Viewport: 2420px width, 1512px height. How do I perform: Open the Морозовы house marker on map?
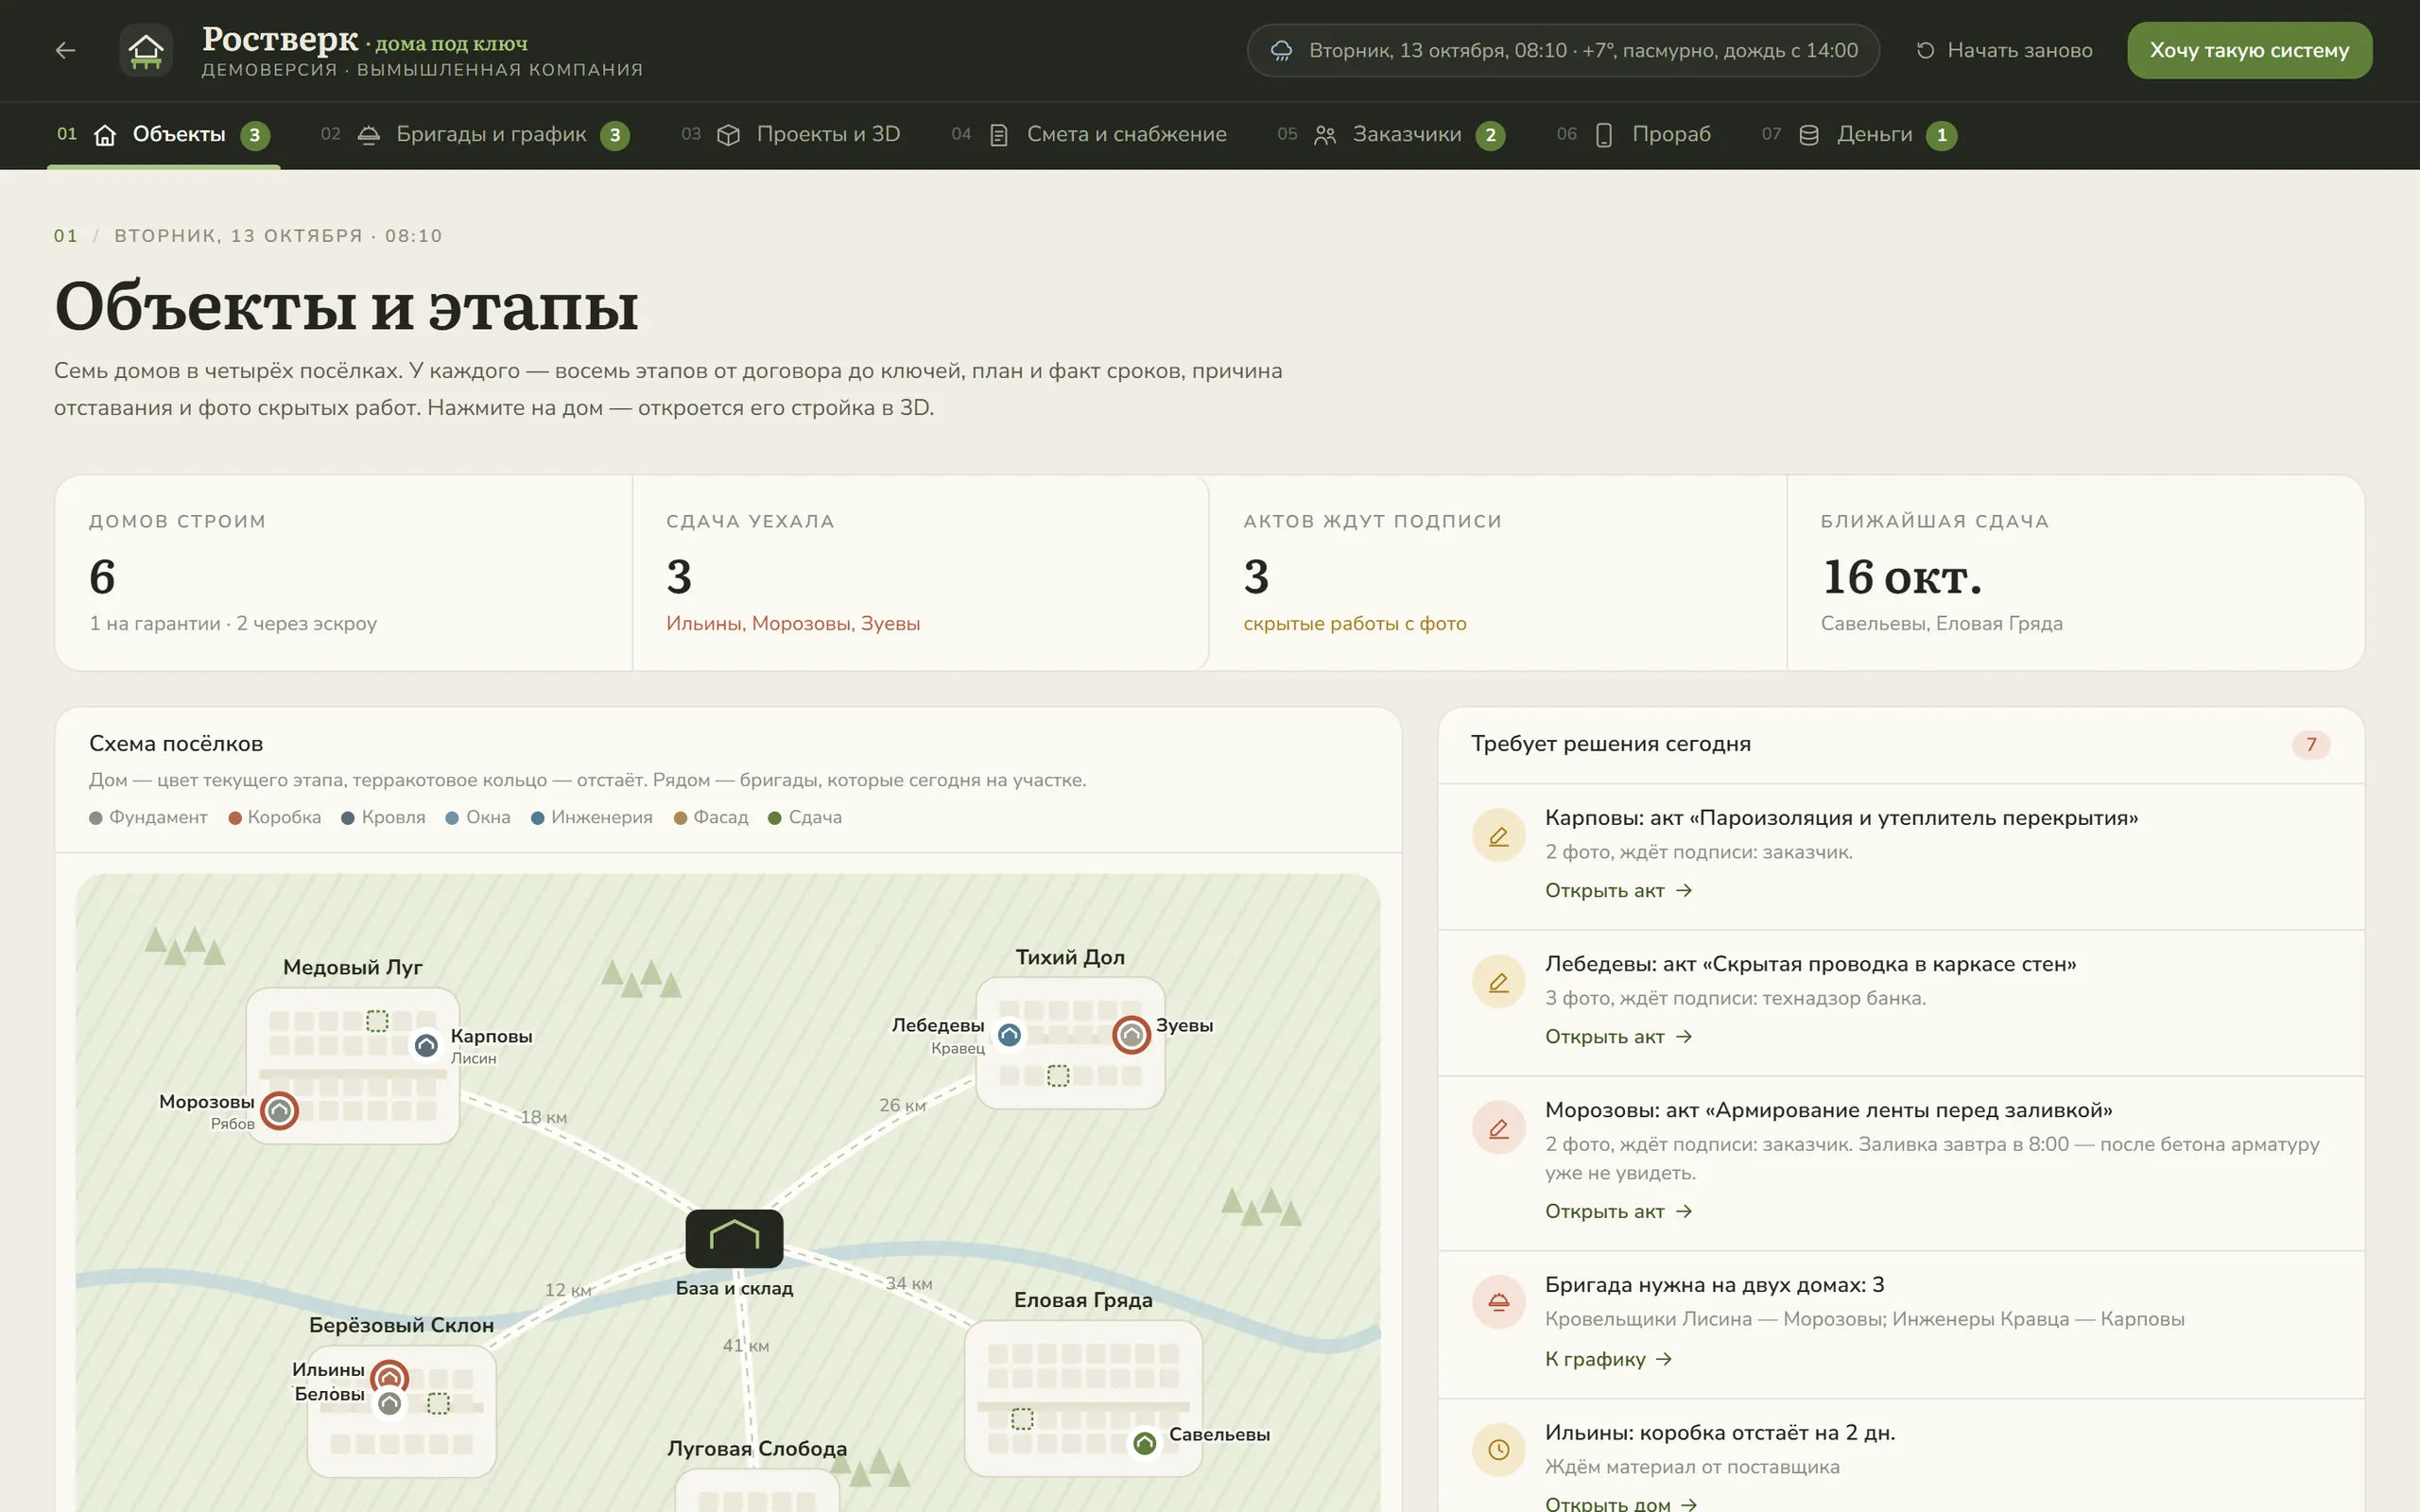(x=280, y=1111)
